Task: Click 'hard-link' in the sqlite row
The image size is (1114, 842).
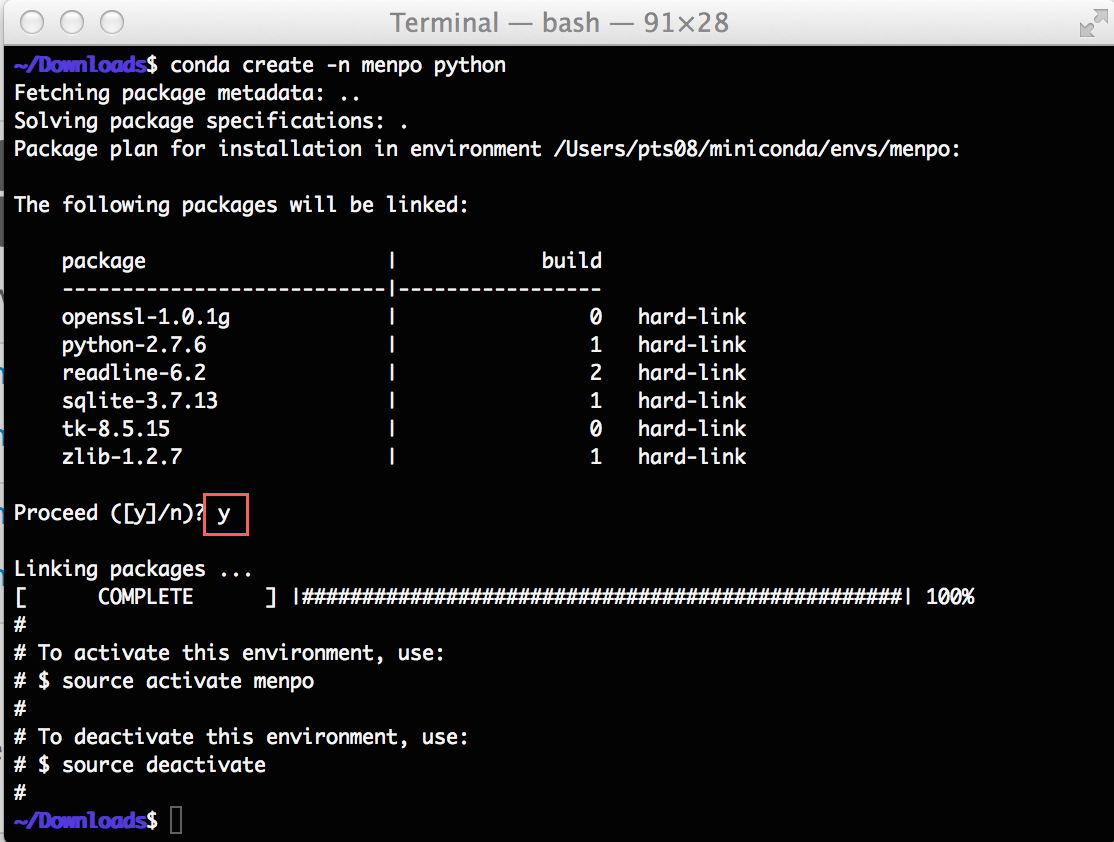Action: [692, 401]
